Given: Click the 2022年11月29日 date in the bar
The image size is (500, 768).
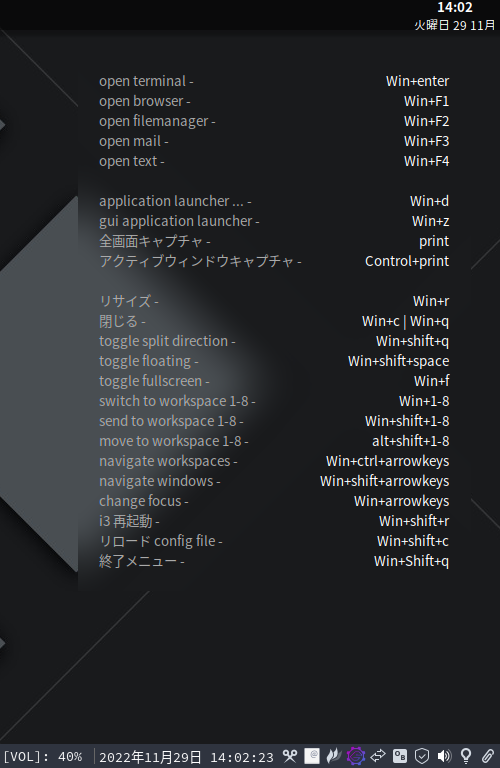Looking at the screenshot, I should click(150, 757).
